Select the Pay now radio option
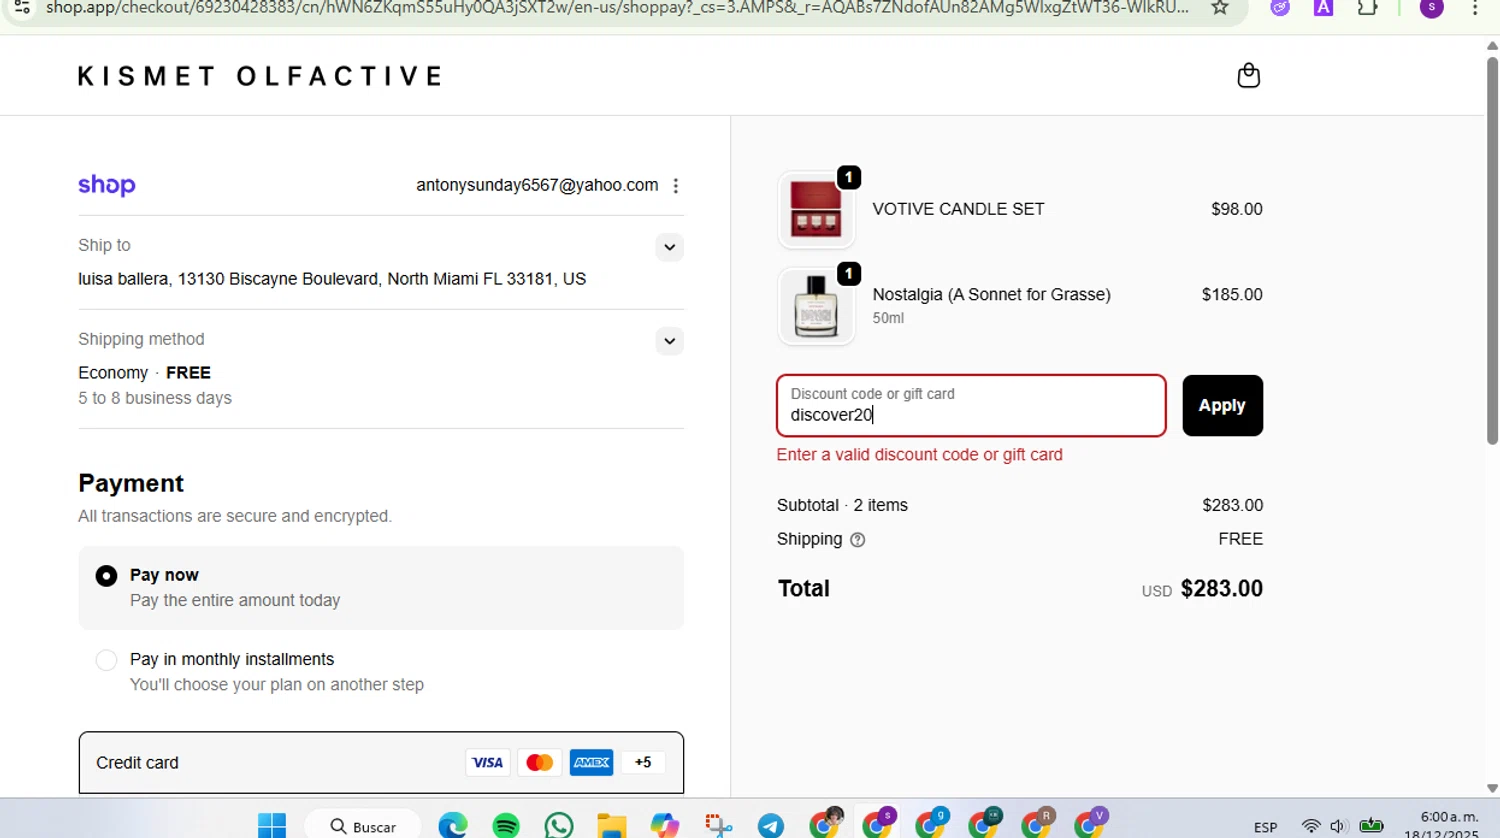 click(x=106, y=576)
